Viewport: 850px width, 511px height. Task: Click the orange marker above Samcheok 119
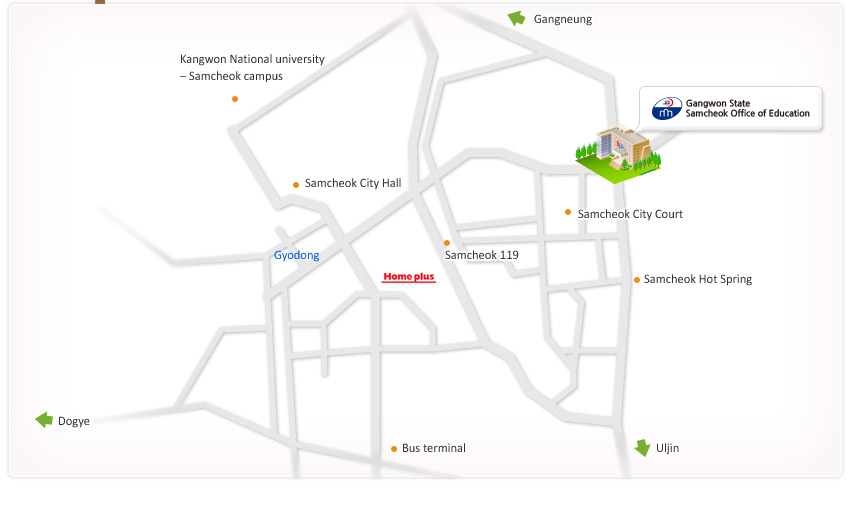point(447,243)
